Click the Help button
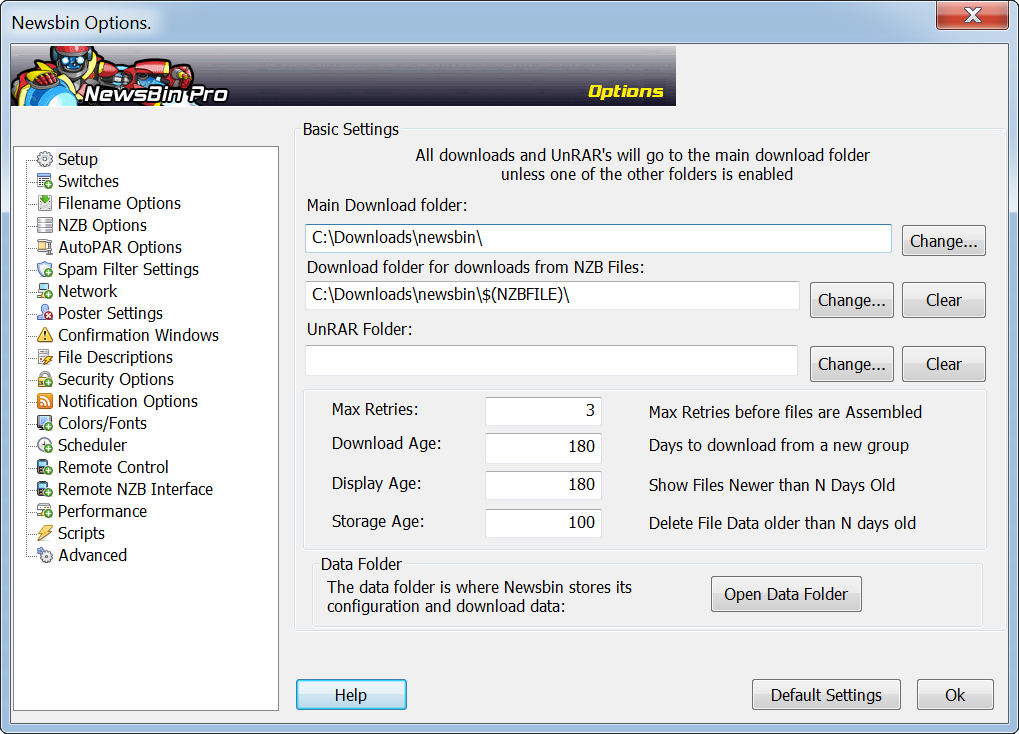Screen dimensions: 1019x734 click(x=351, y=695)
